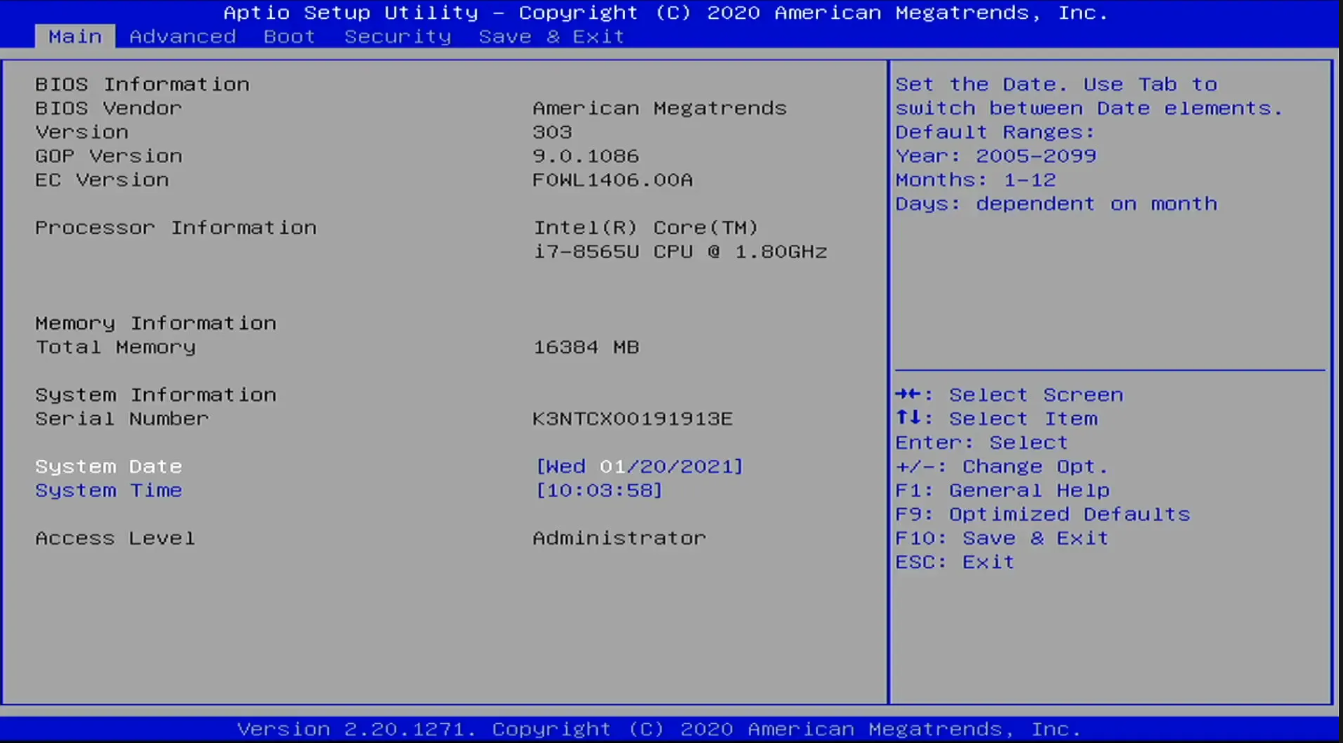Viewport: 1343px width, 743px height.
Task: Switch to the Advanced tab
Action: [182, 36]
